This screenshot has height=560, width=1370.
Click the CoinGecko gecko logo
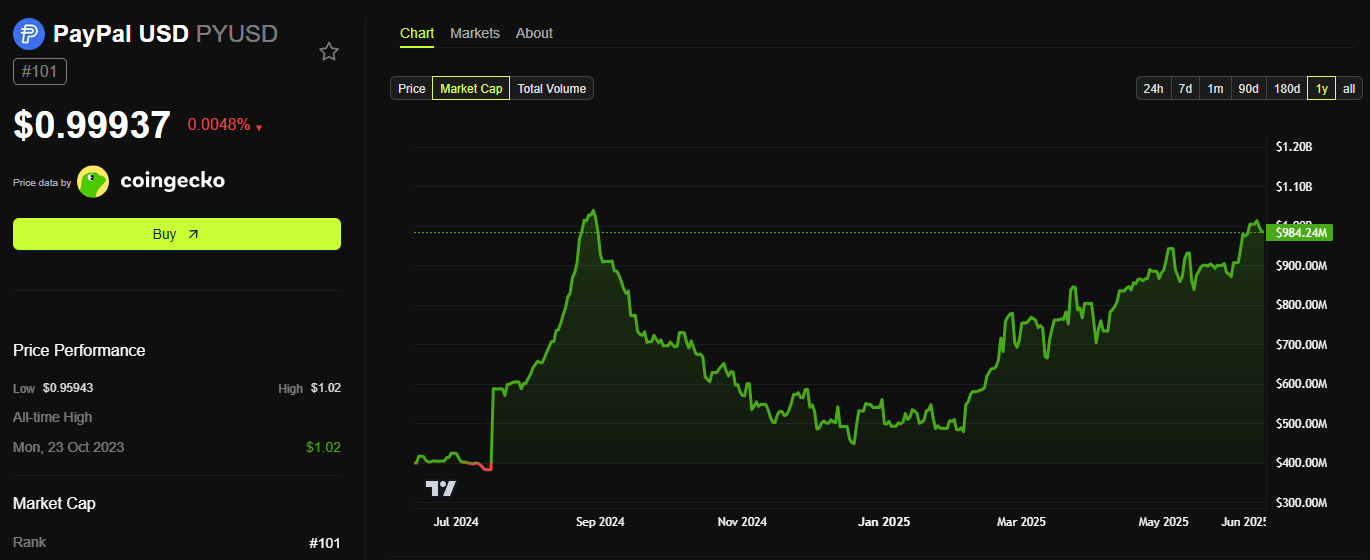coord(93,181)
